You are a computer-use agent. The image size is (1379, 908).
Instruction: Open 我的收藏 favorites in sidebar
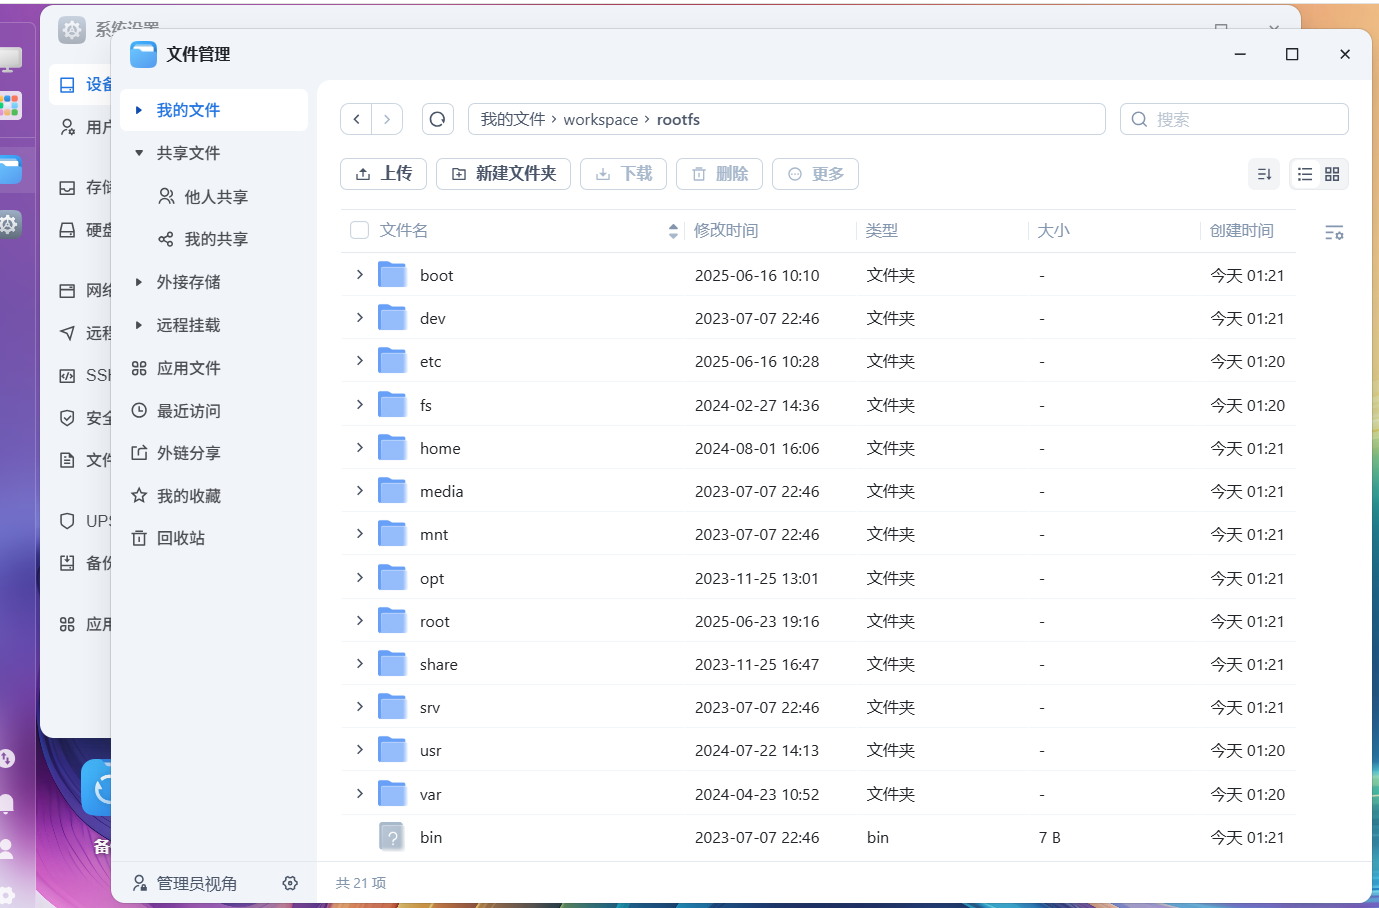189,496
